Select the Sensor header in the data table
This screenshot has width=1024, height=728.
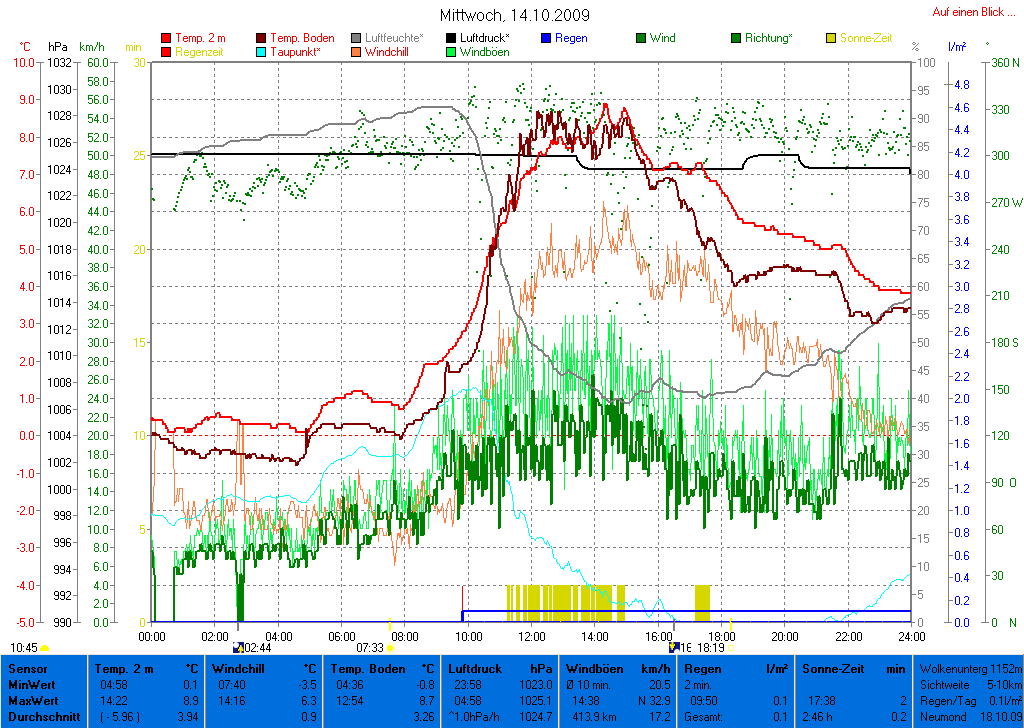pyautogui.click(x=28, y=668)
